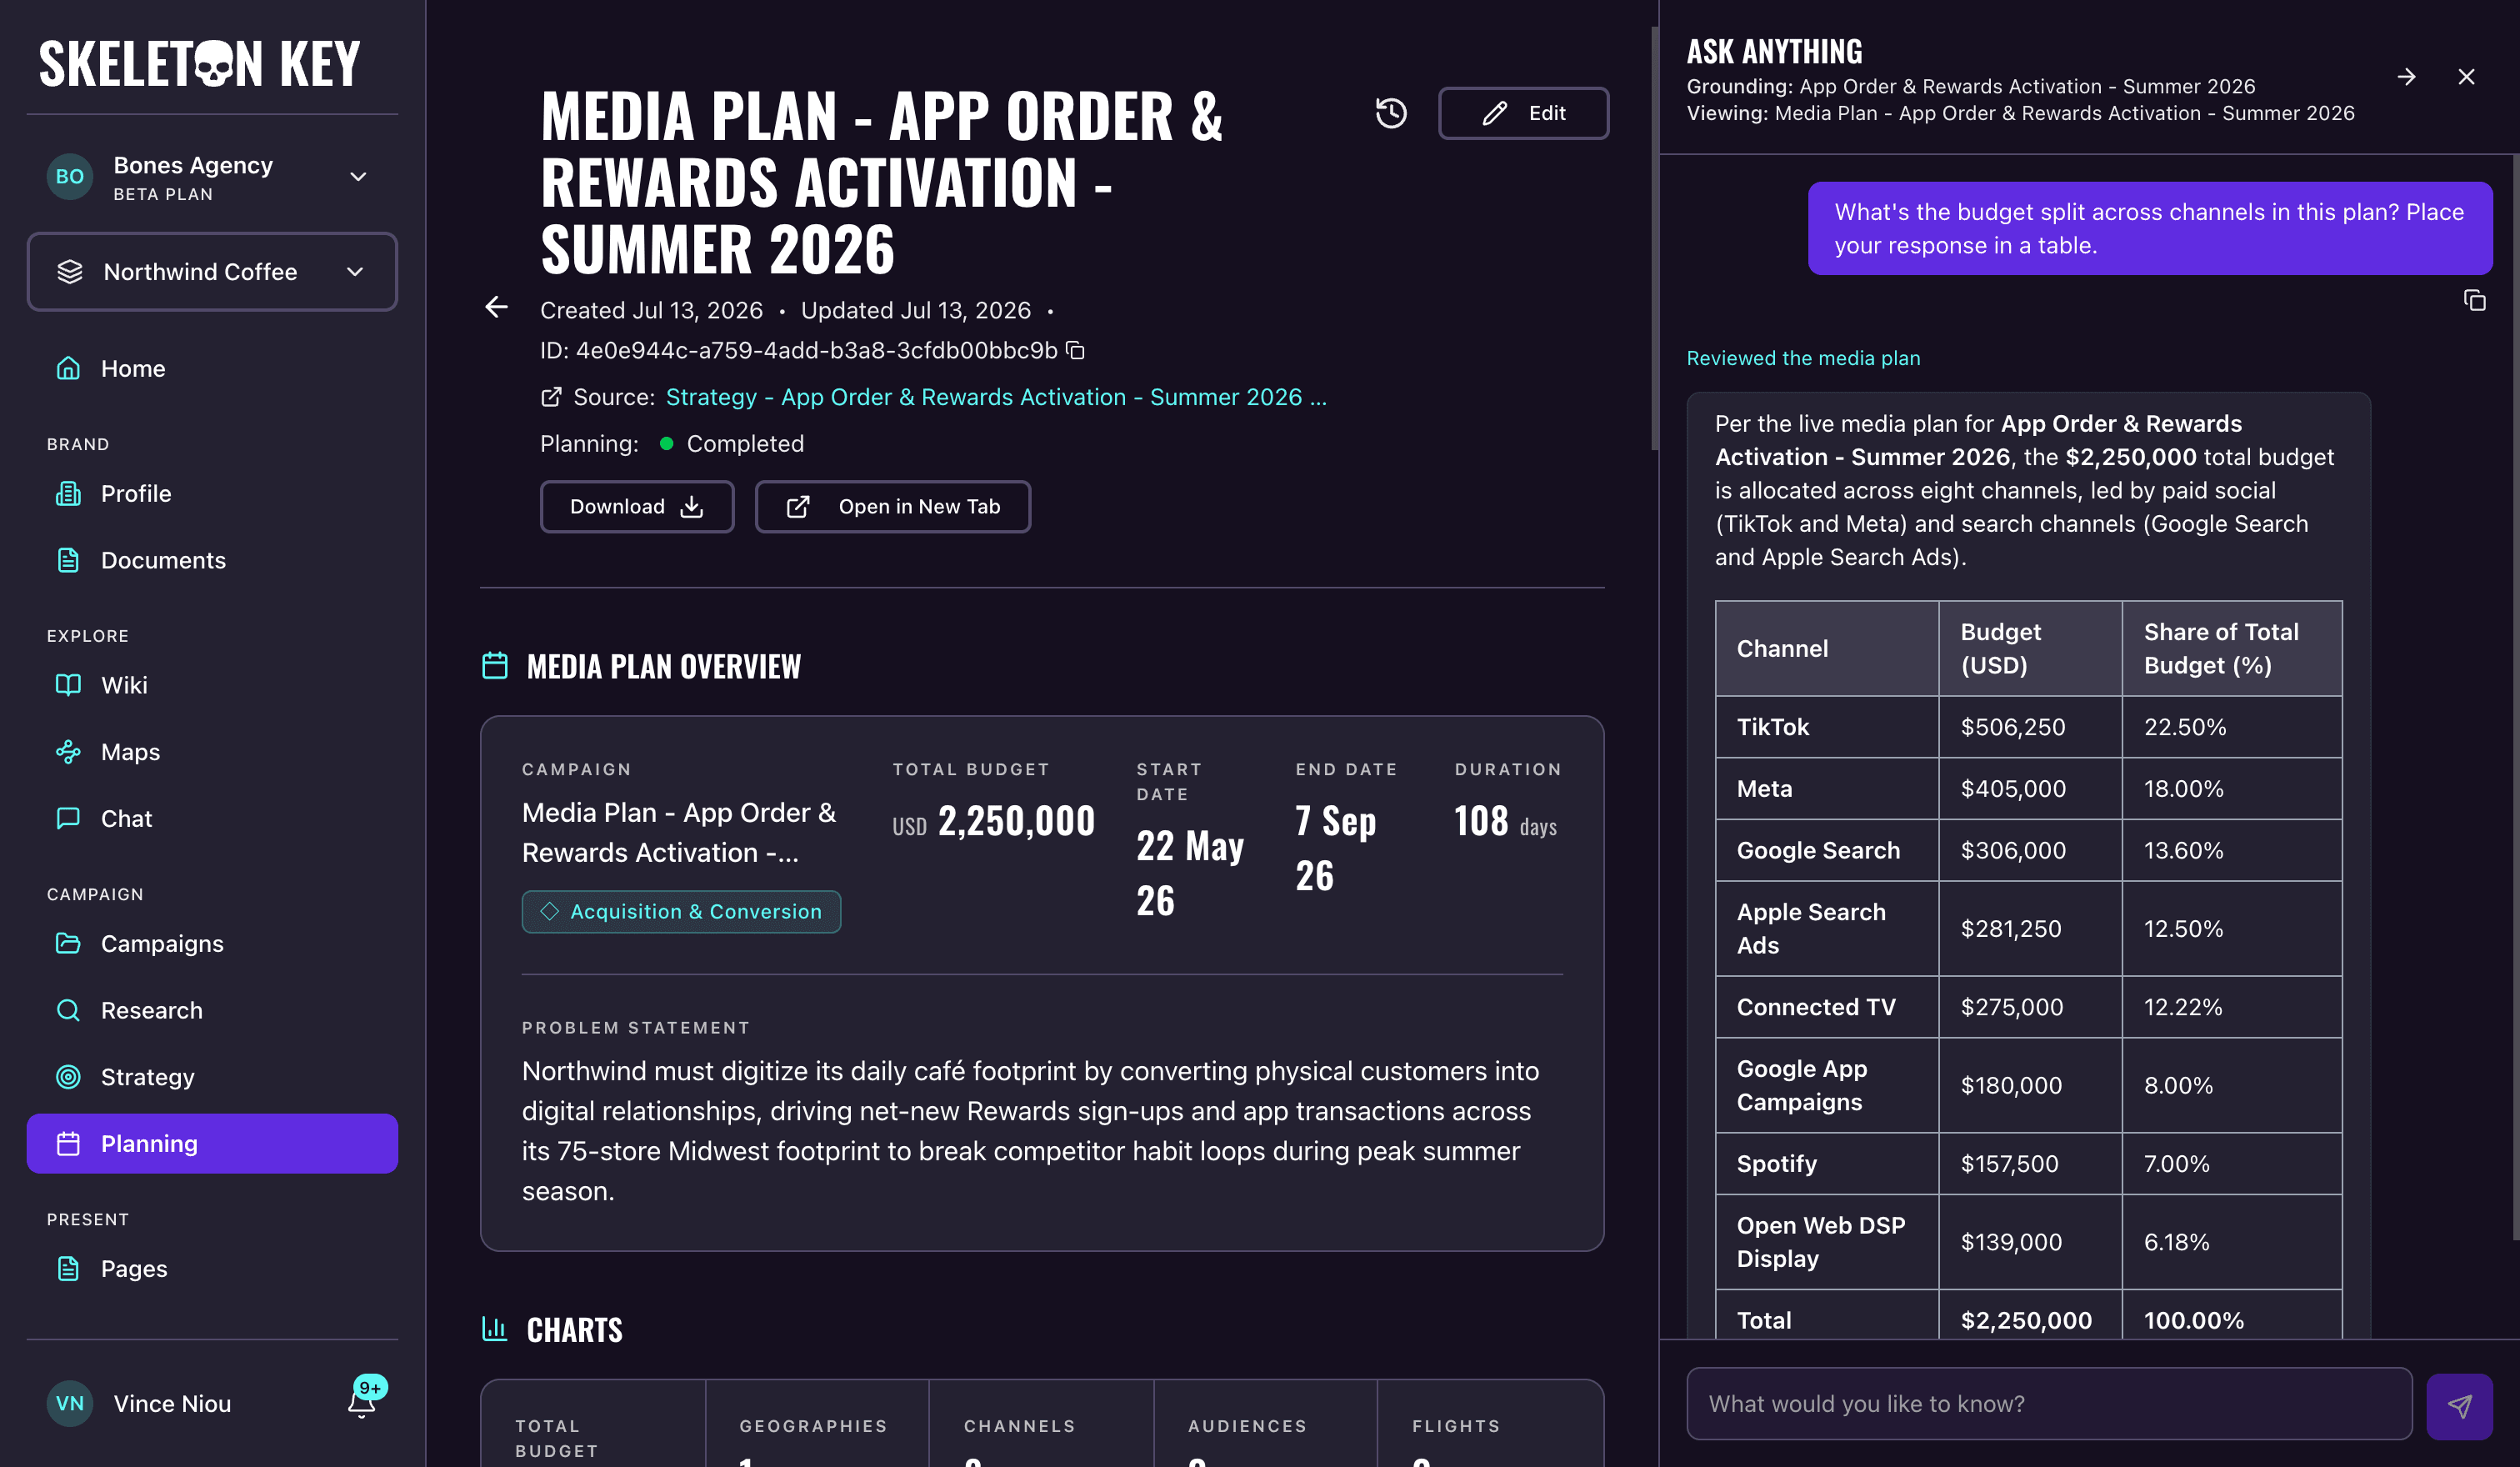Open brand Profile page
Image resolution: width=2520 pixels, height=1467 pixels.
212,494
